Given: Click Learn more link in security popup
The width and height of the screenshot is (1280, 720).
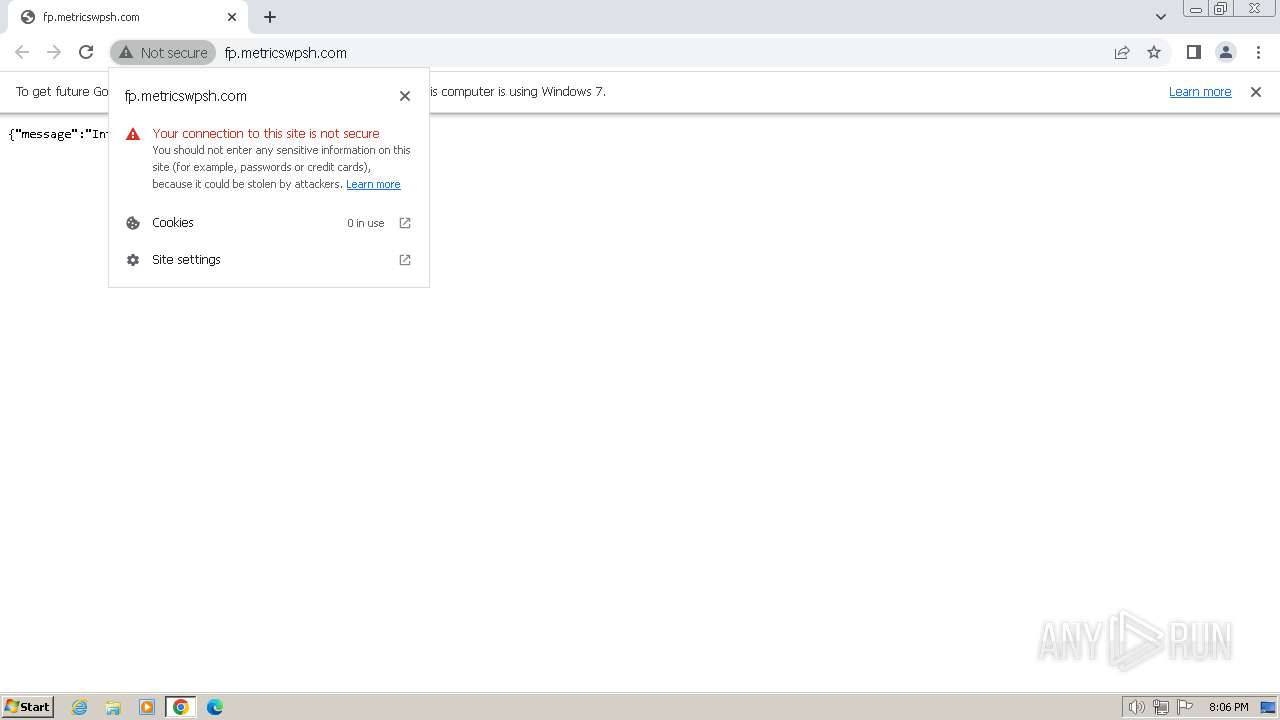Looking at the screenshot, I should (x=373, y=184).
